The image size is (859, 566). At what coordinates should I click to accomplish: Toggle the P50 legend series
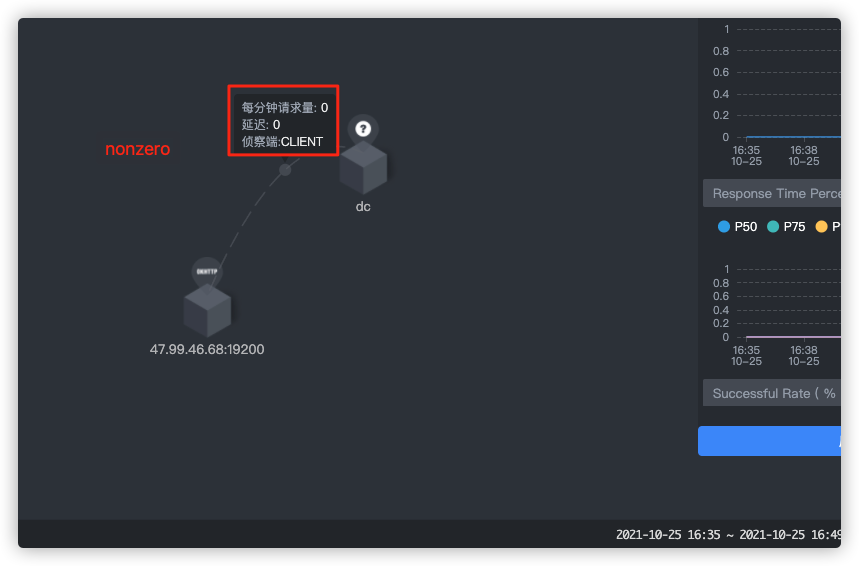tap(737, 227)
